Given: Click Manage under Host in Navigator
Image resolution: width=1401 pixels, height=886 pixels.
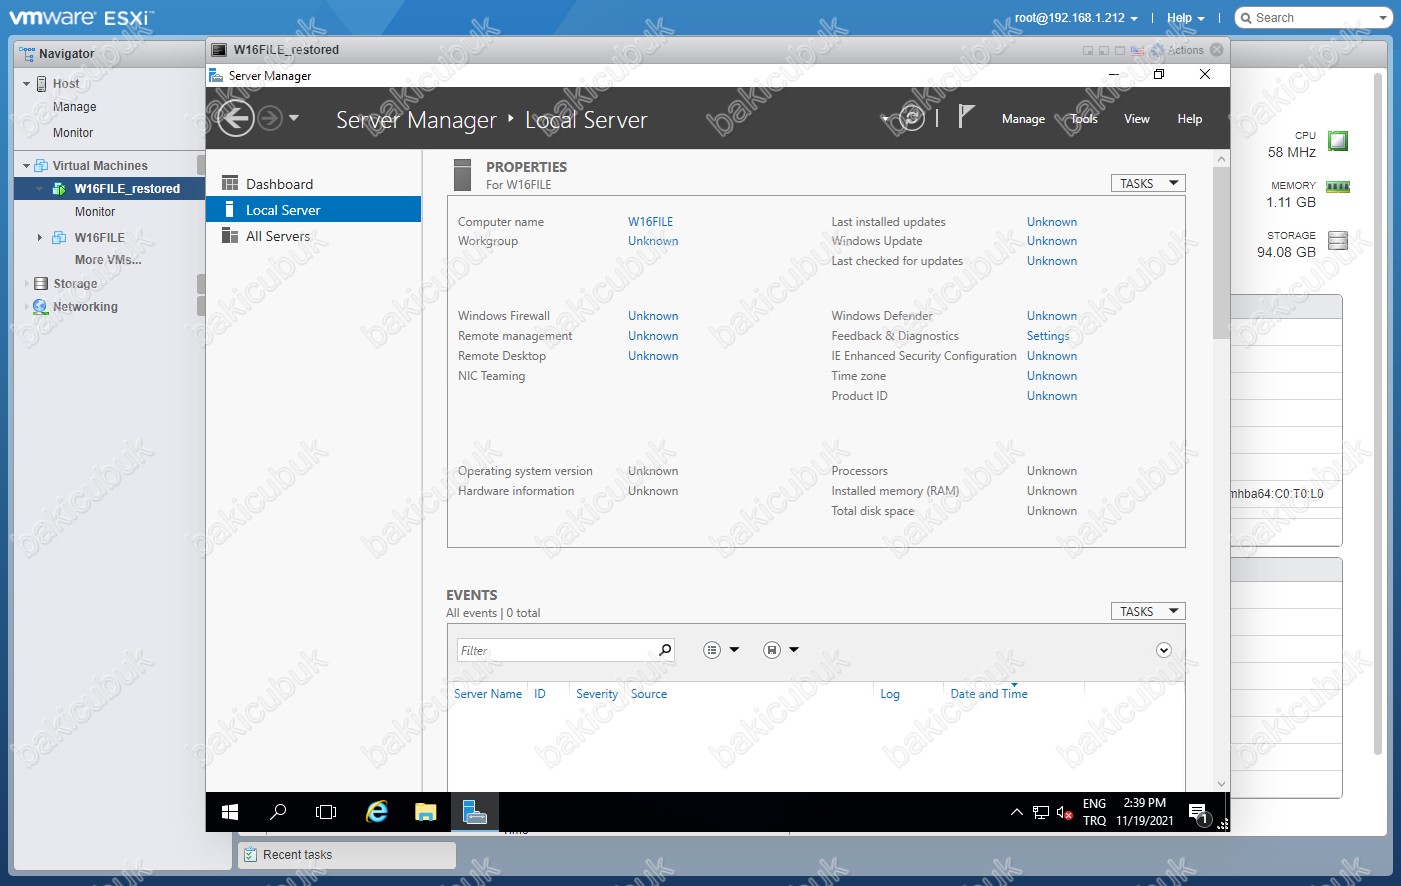Looking at the screenshot, I should click(75, 107).
